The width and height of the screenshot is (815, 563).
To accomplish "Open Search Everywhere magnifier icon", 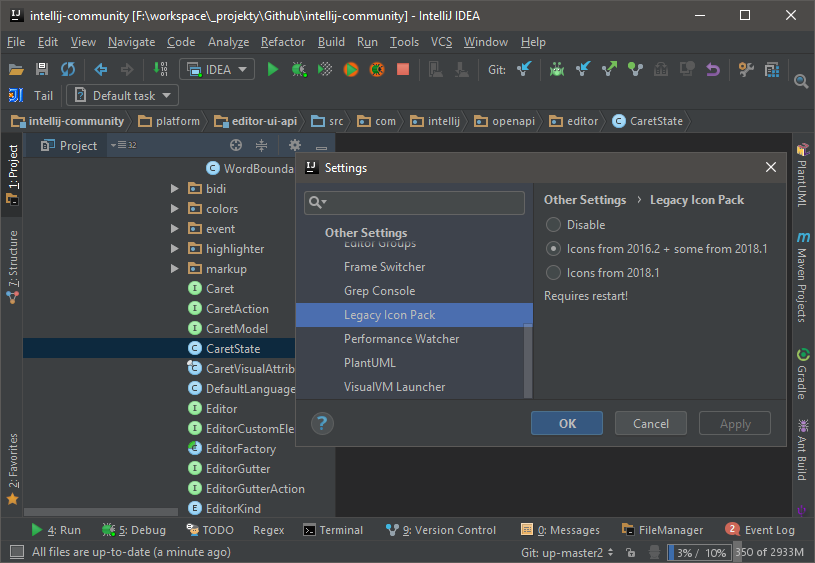I will pos(801,81).
